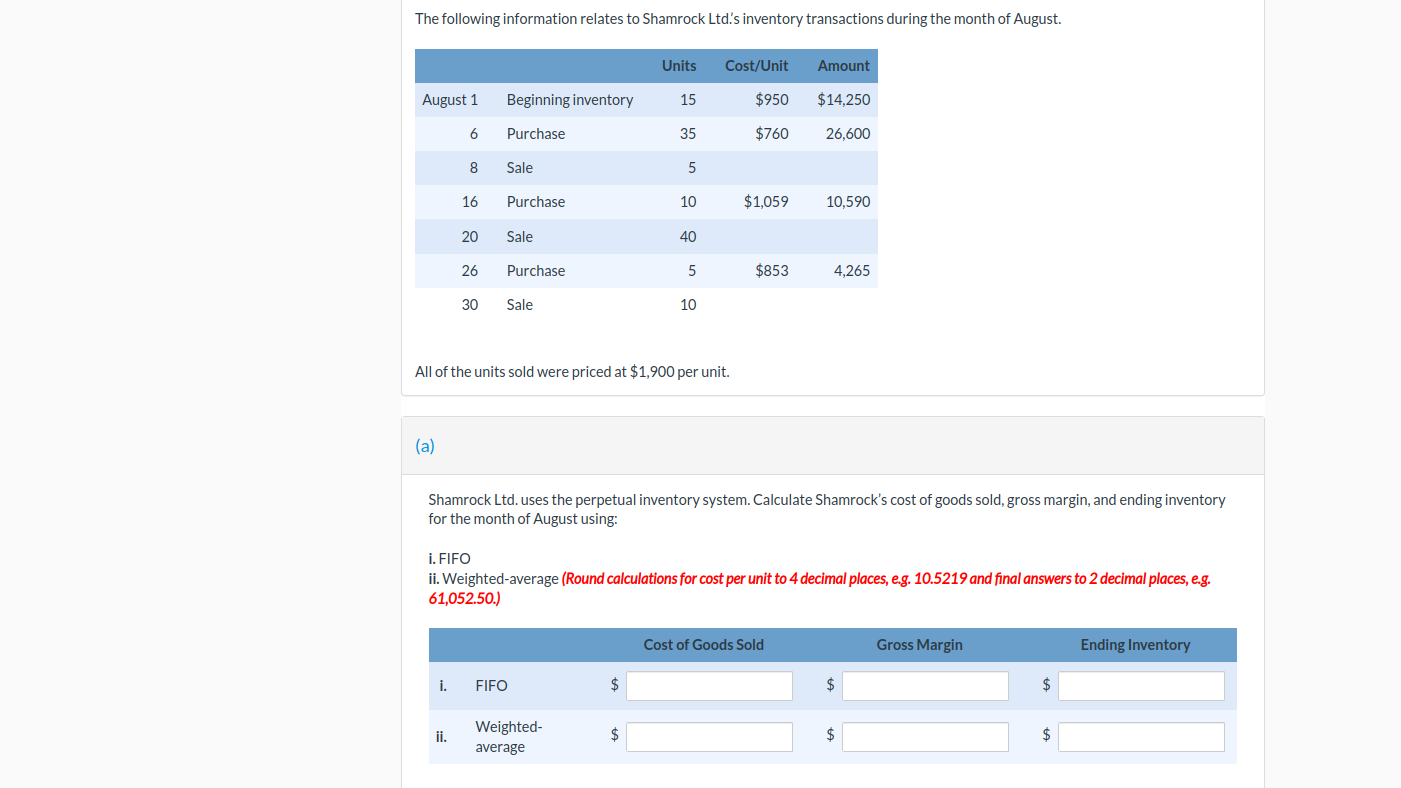Click the Sale label in the August 8 row

click(x=520, y=168)
